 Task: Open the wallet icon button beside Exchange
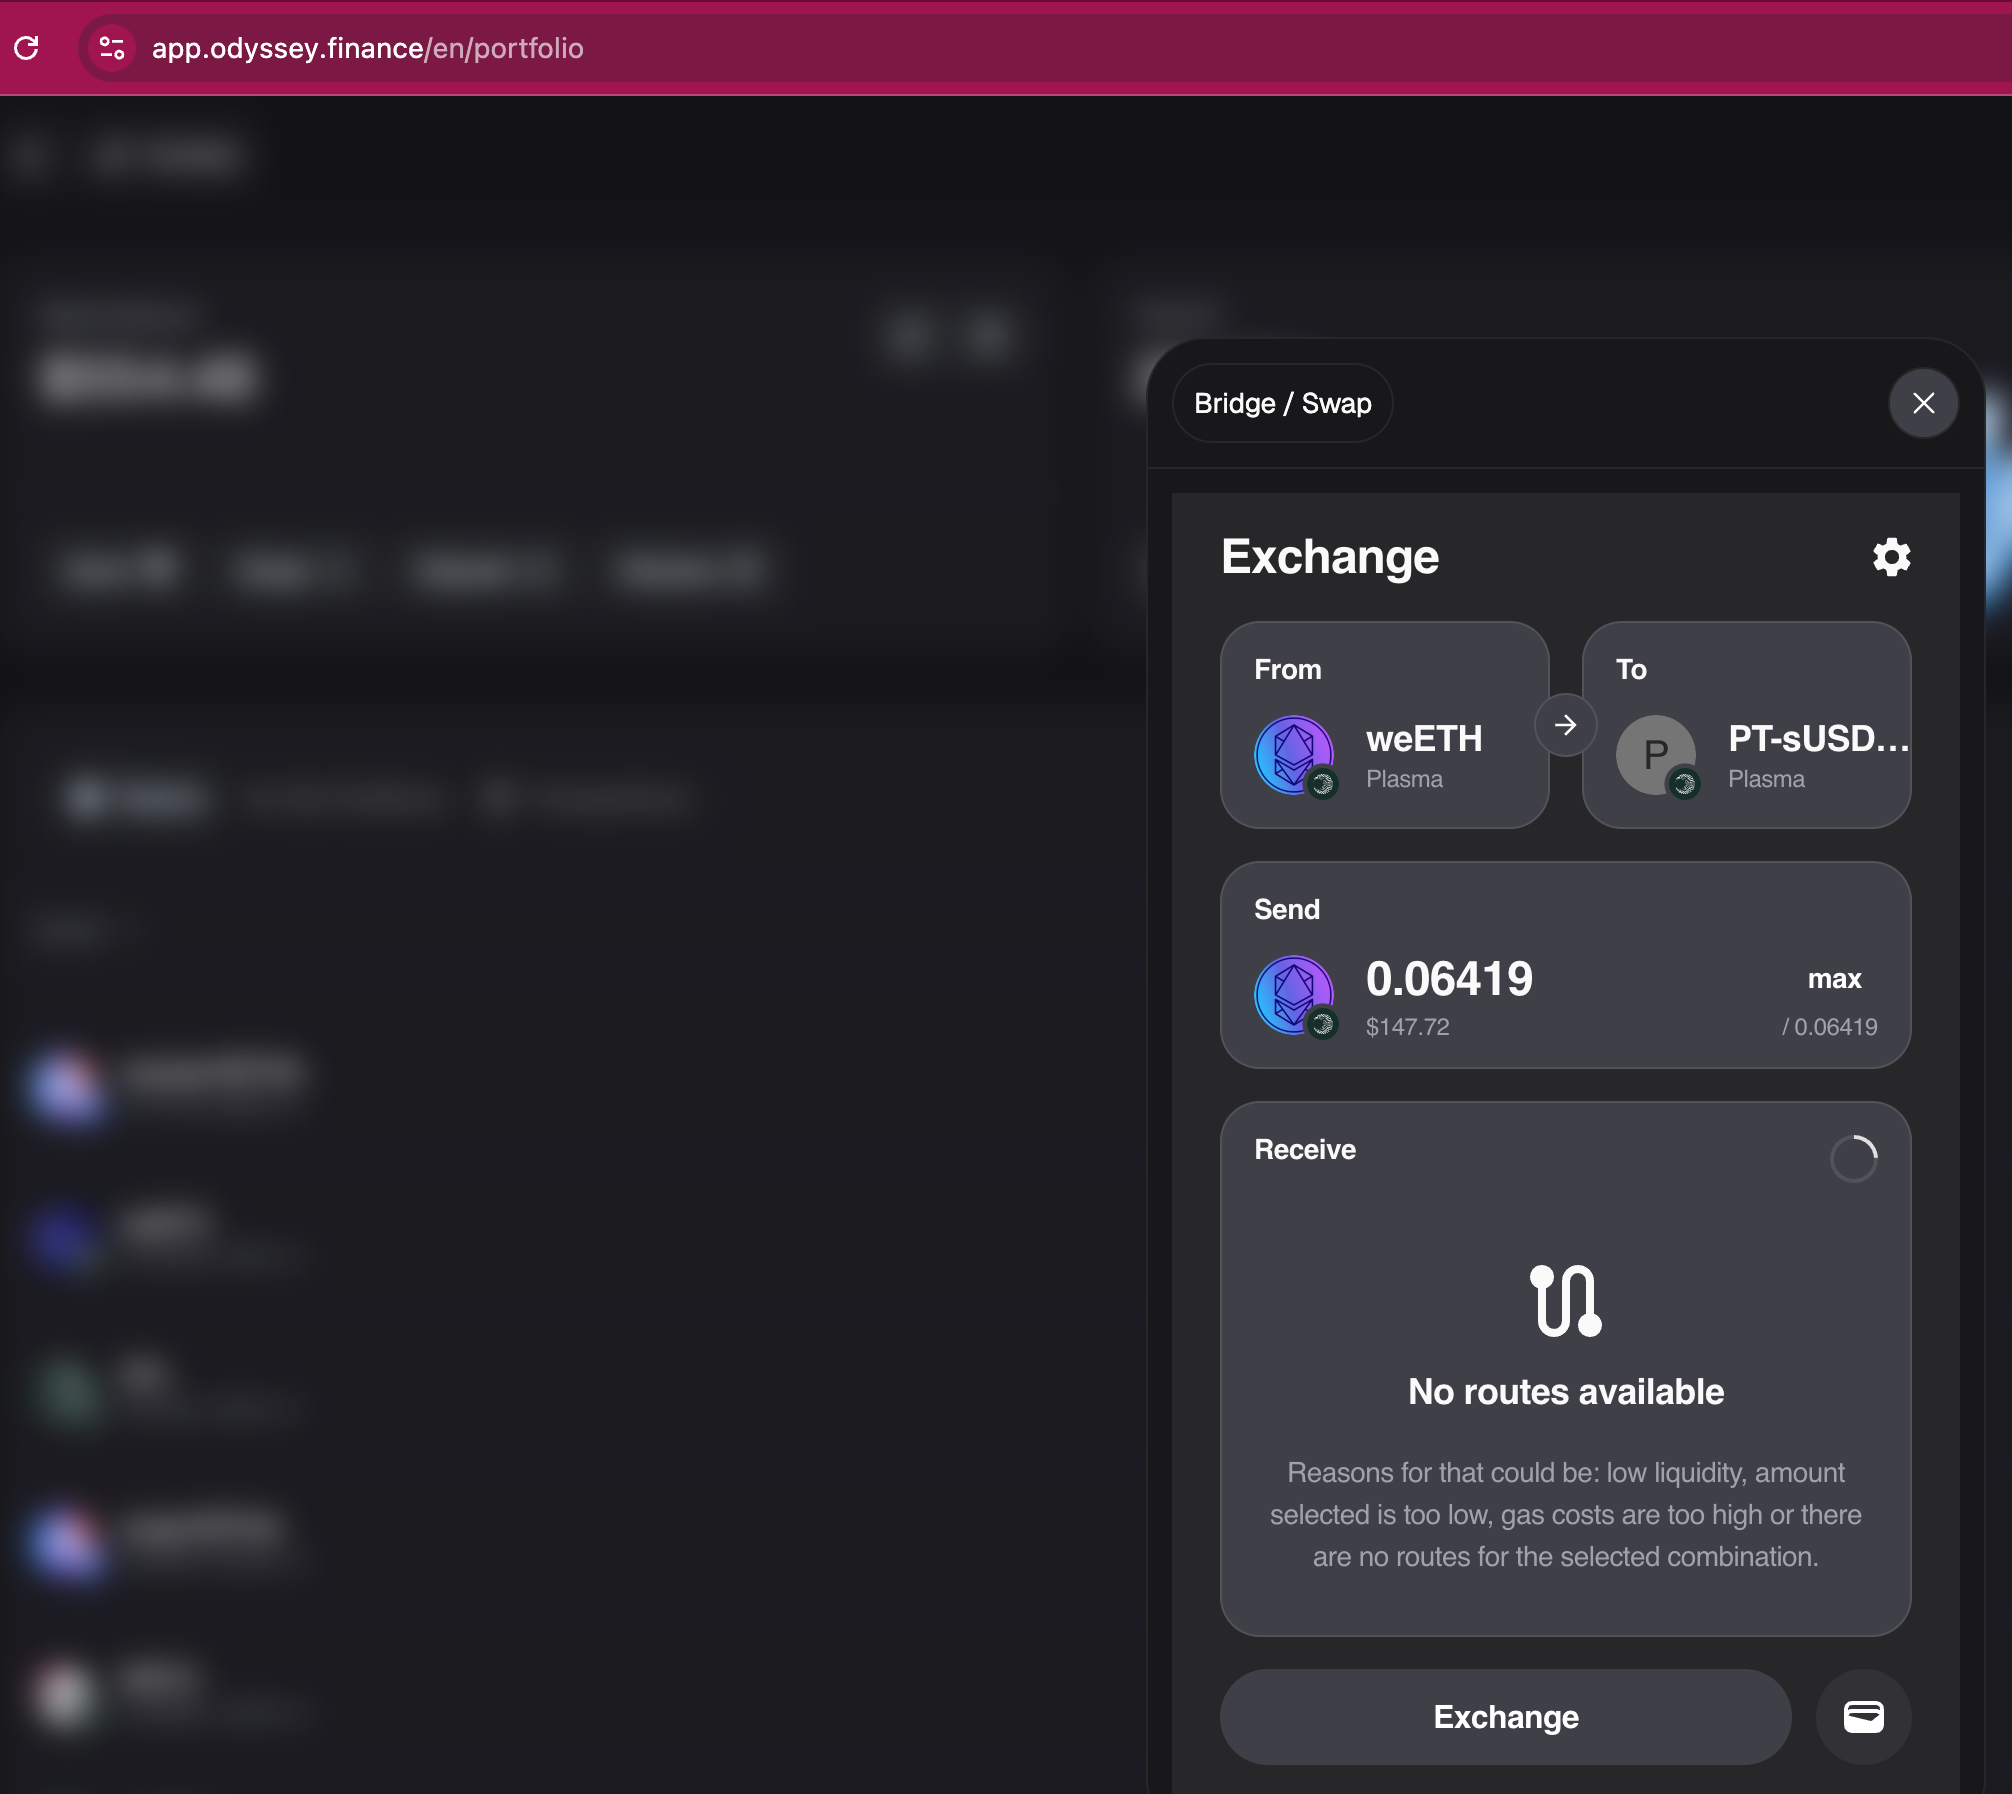click(x=1863, y=1717)
